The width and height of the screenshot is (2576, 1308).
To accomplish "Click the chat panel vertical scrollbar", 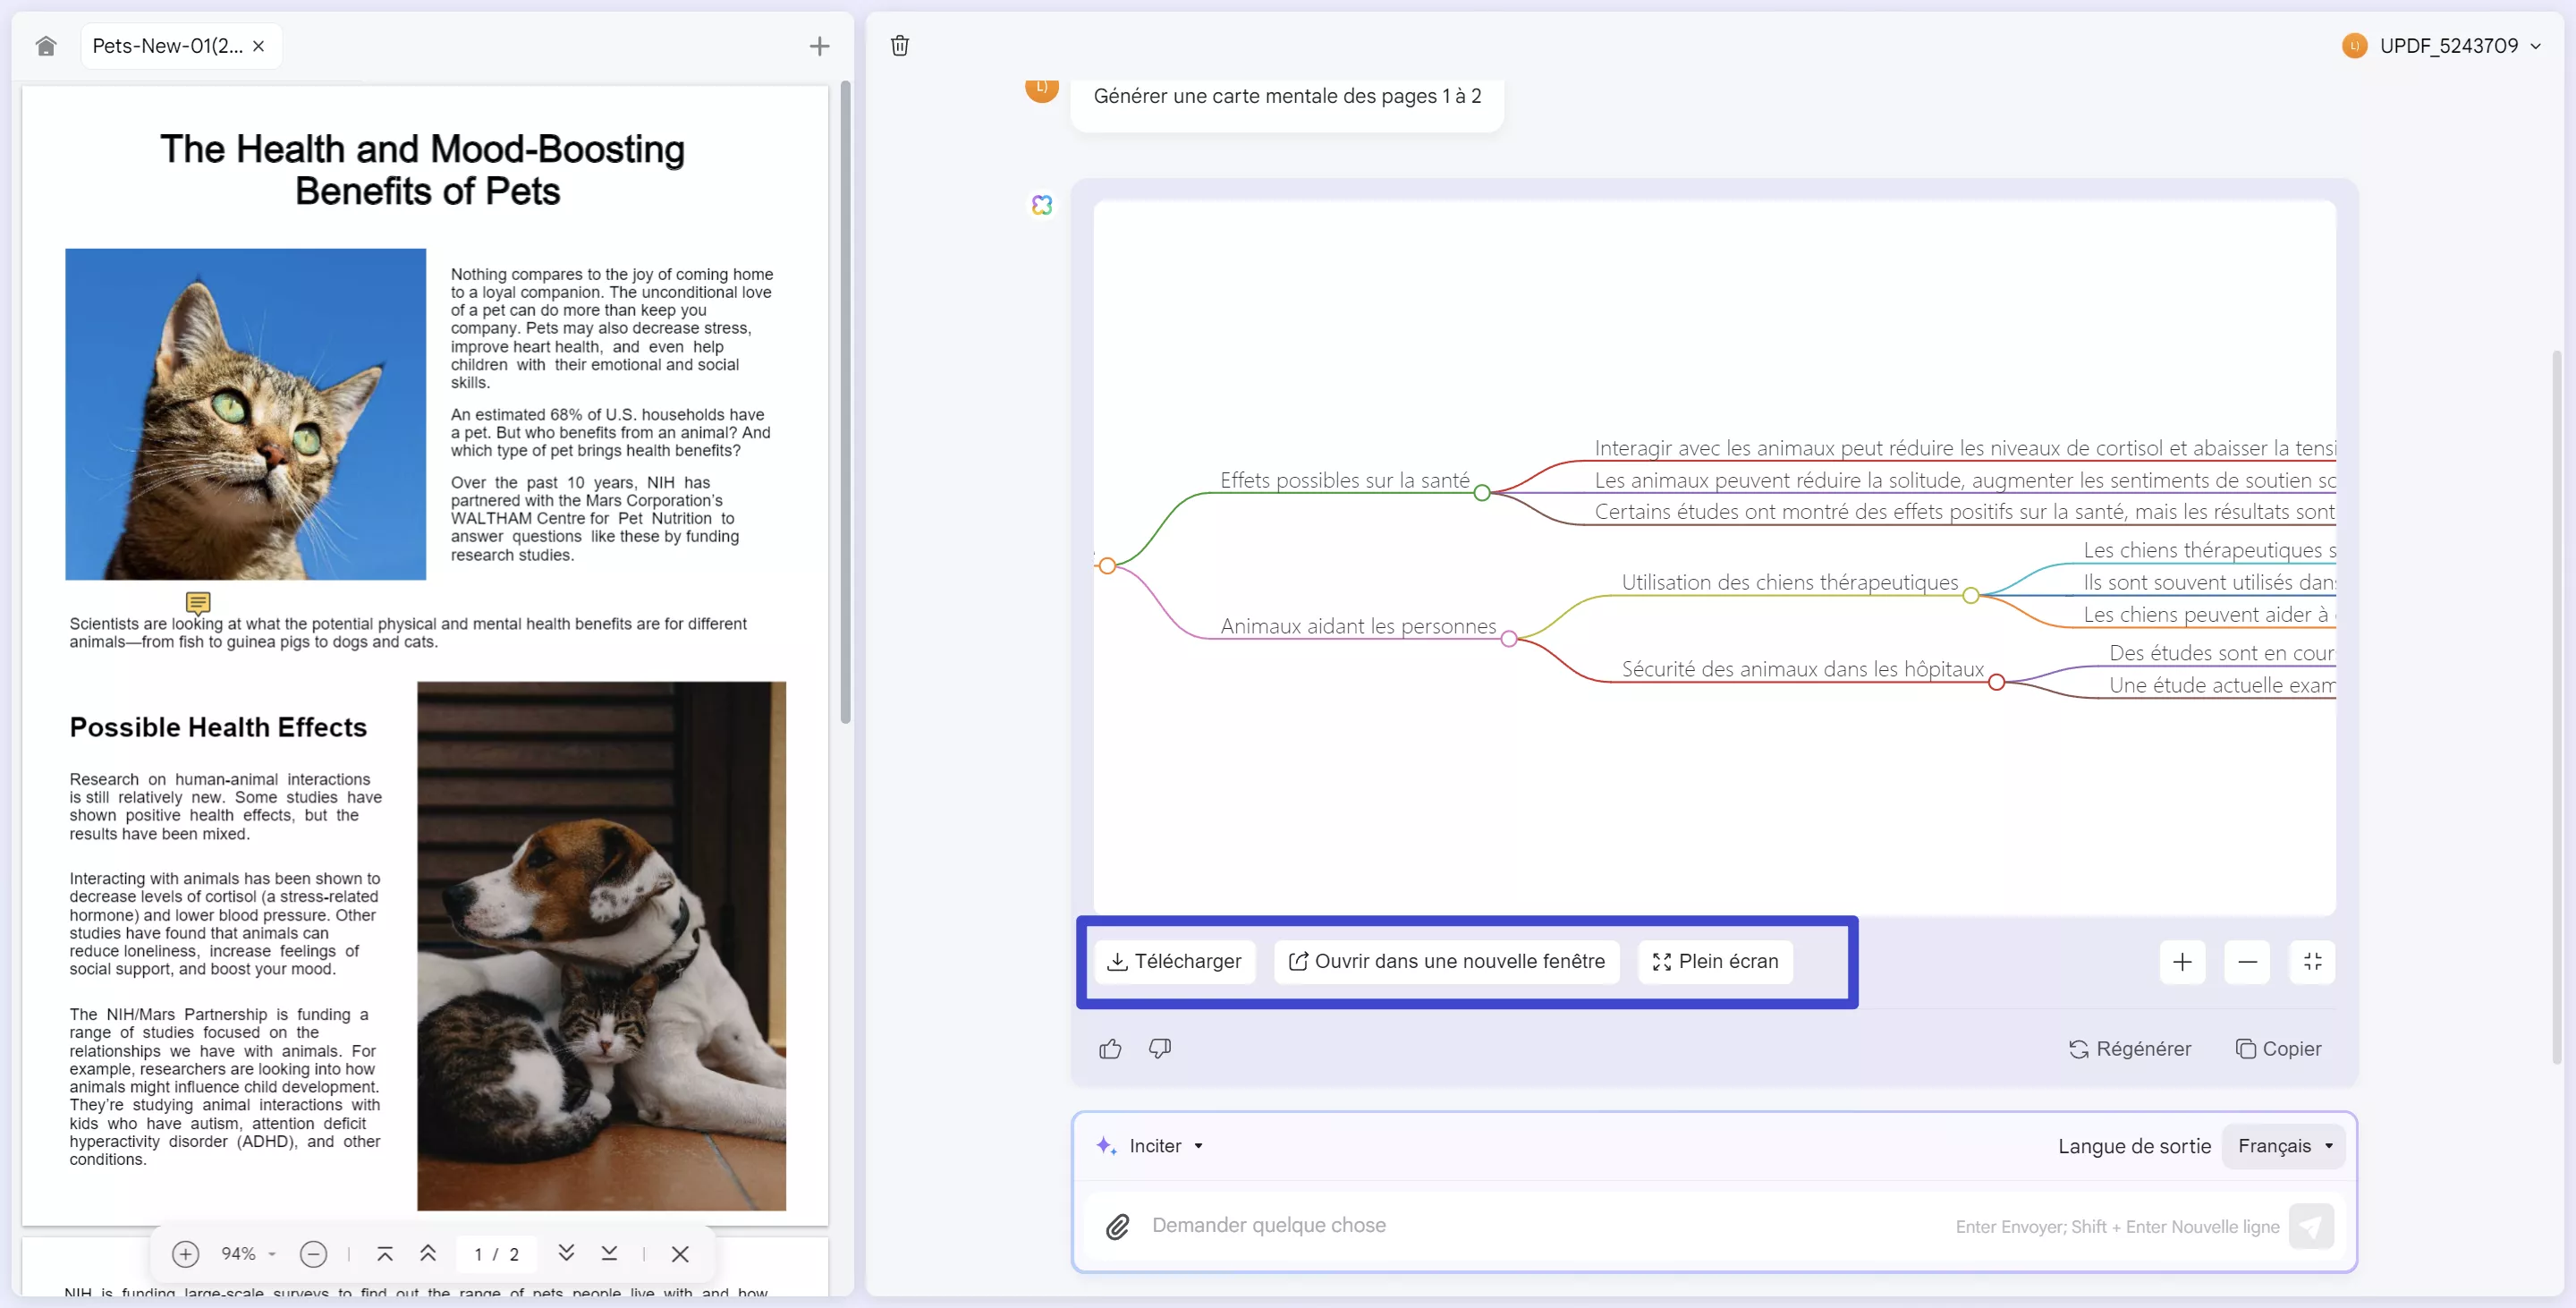I will pos(2556,707).
